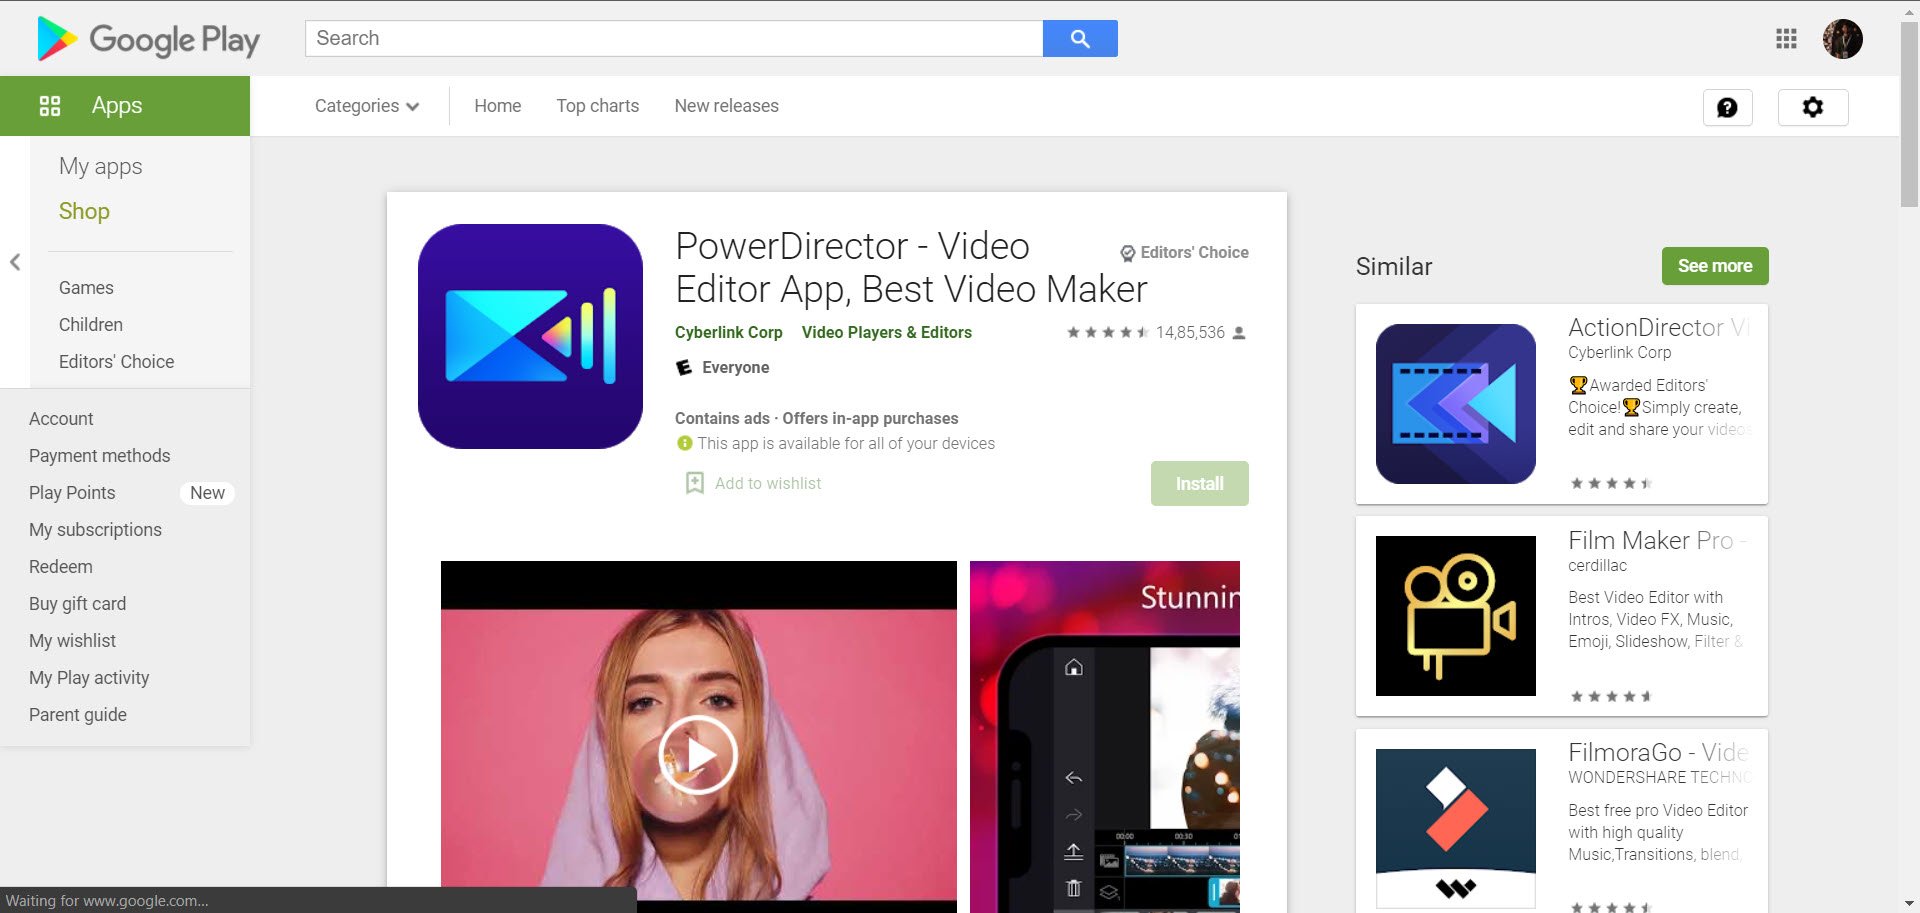Open the ActionDirector title link
1920x913 pixels.
pyautogui.click(x=1658, y=327)
